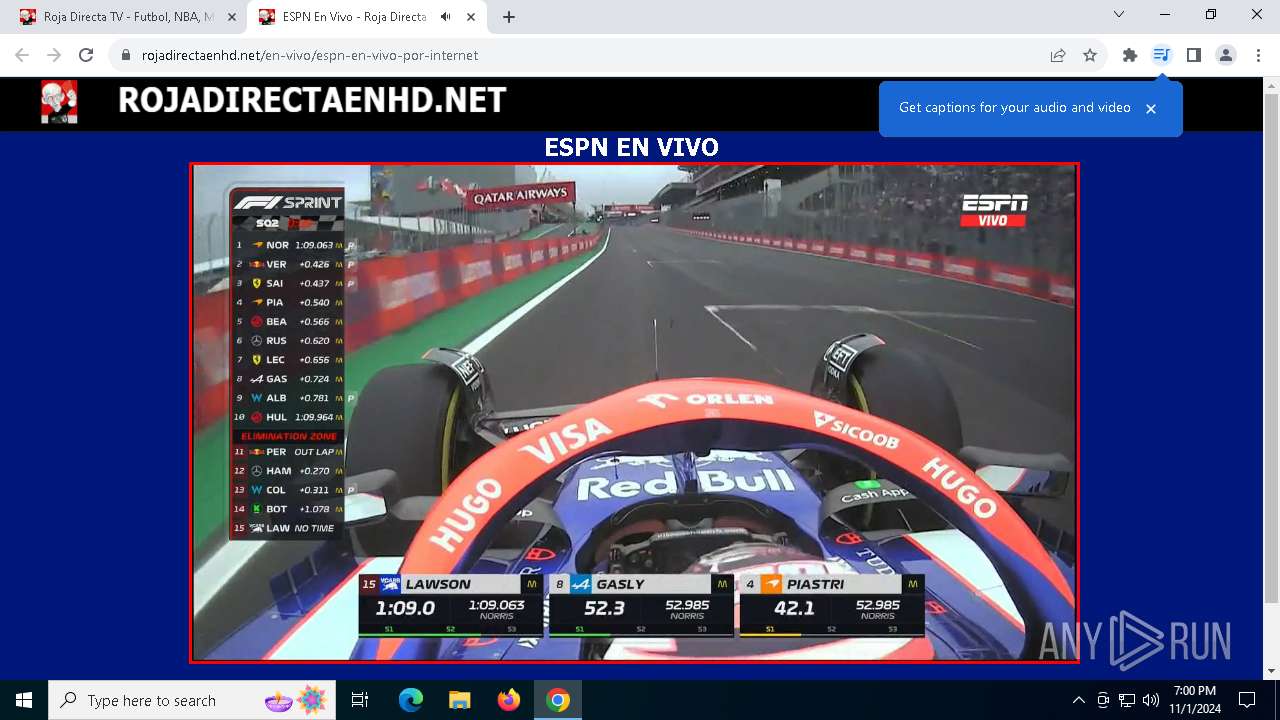Dismiss the captions tooltip
This screenshot has width=1280, height=720.
pyautogui.click(x=1151, y=109)
